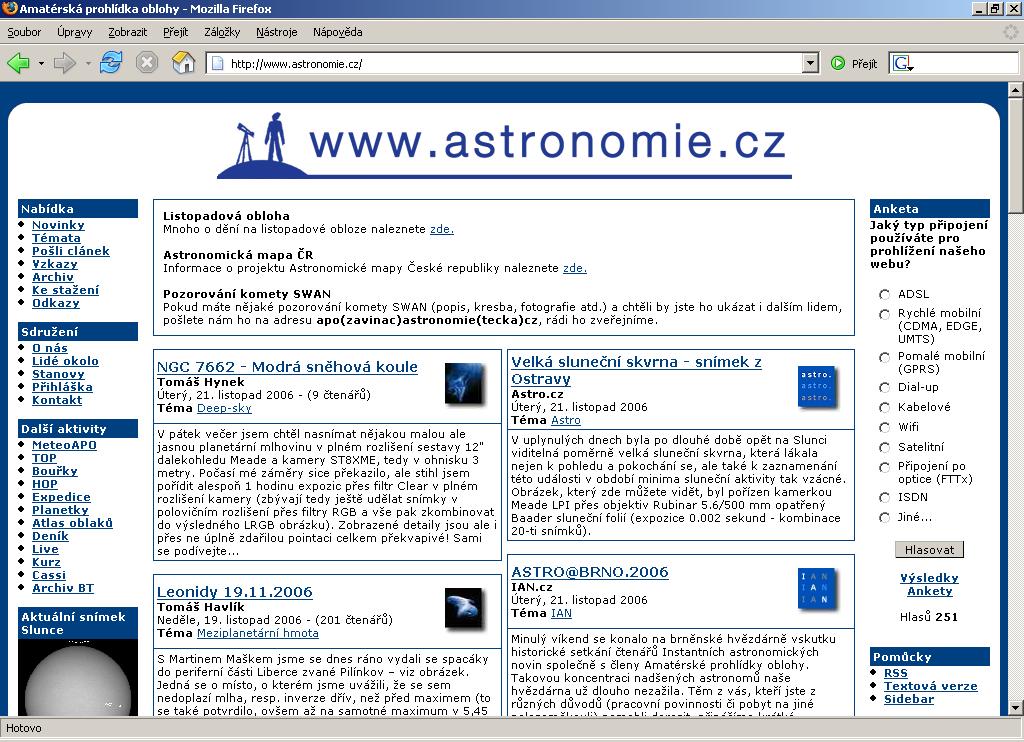This screenshot has height=742, width=1024.
Task: Click the scrollbar down arrow
Action: [1016, 708]
